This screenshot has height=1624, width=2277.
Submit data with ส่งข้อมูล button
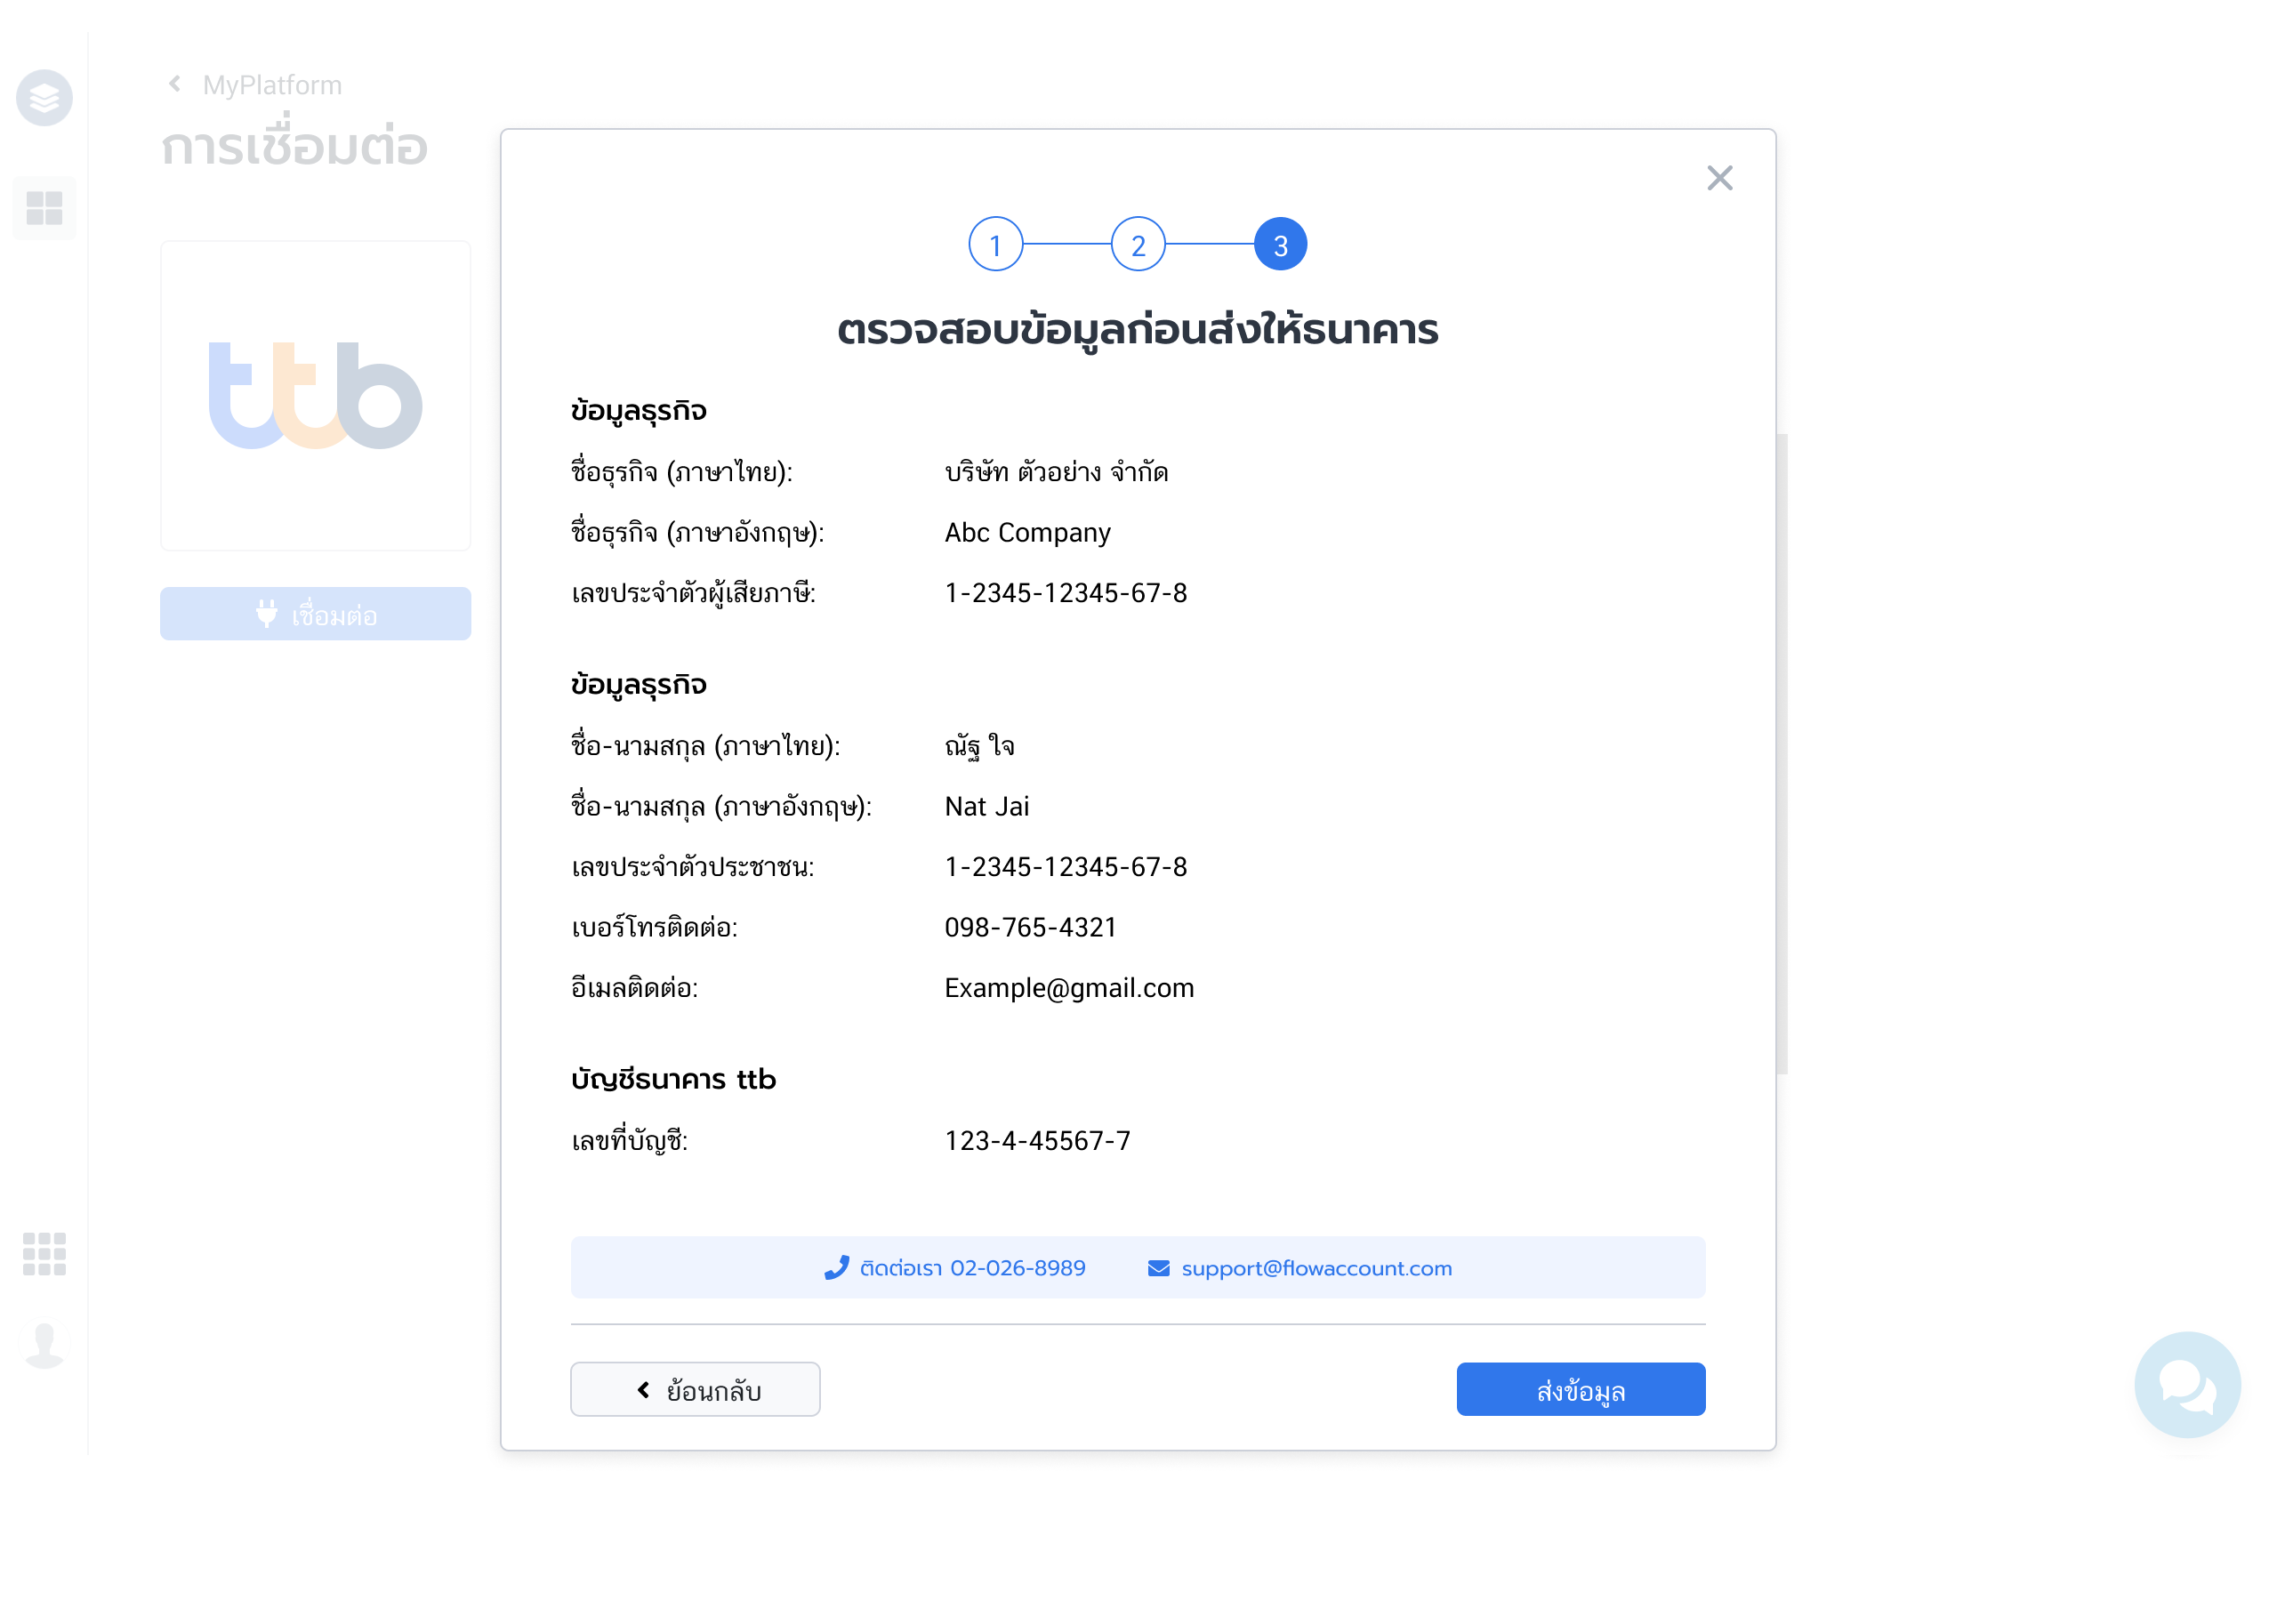point(1580,1389)
